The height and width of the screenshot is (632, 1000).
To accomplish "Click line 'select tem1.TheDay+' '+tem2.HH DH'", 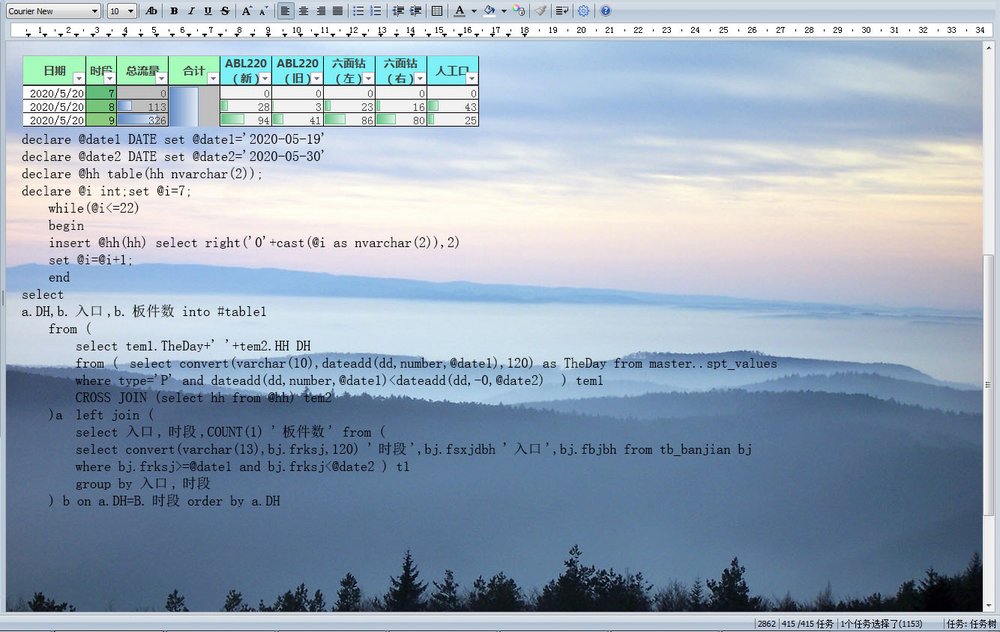I will click(193, 346).
